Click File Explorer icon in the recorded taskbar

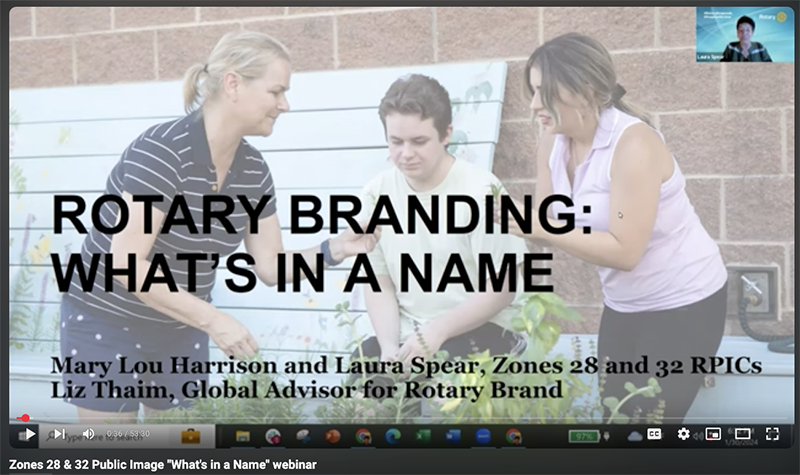click(242, 436)
